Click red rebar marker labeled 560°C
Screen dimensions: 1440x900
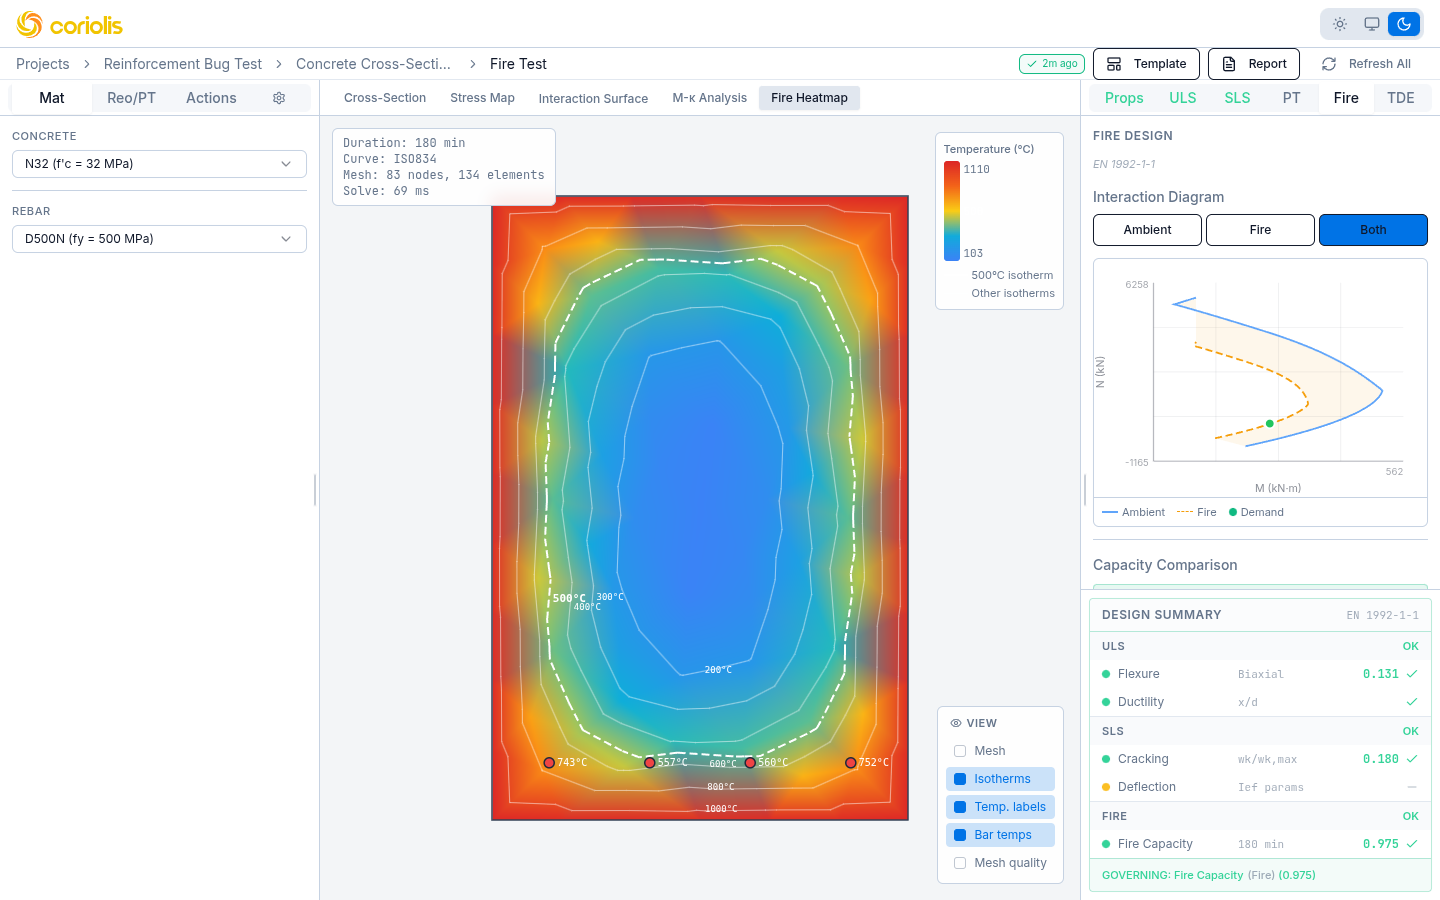(750, 763)
